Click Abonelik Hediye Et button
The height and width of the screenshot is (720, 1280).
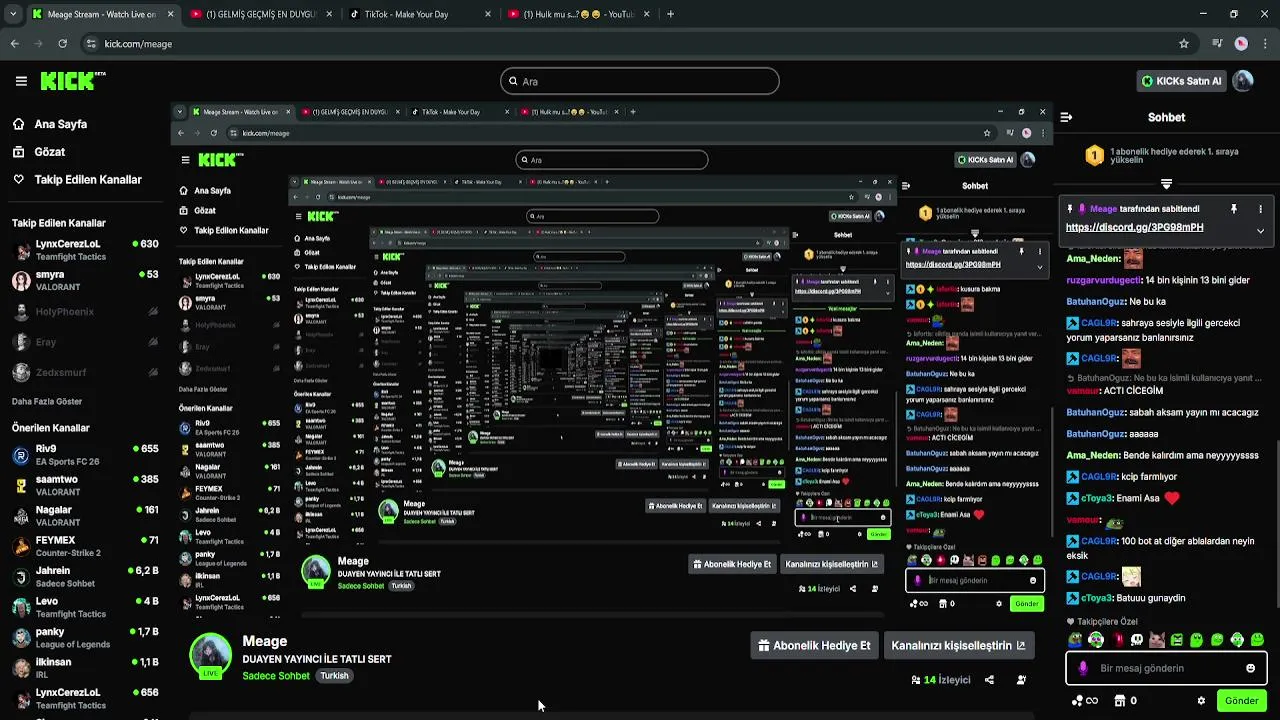coord(816,646)
